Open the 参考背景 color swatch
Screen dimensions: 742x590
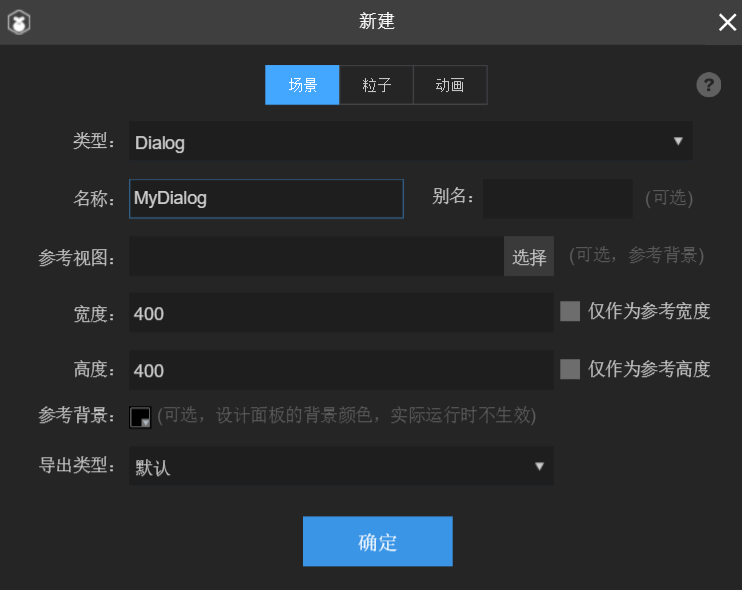click(140, 416)
